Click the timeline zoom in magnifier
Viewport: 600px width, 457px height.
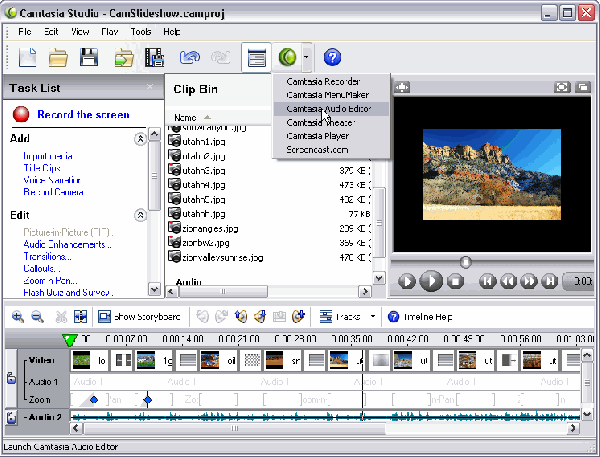tap(18, 317)
